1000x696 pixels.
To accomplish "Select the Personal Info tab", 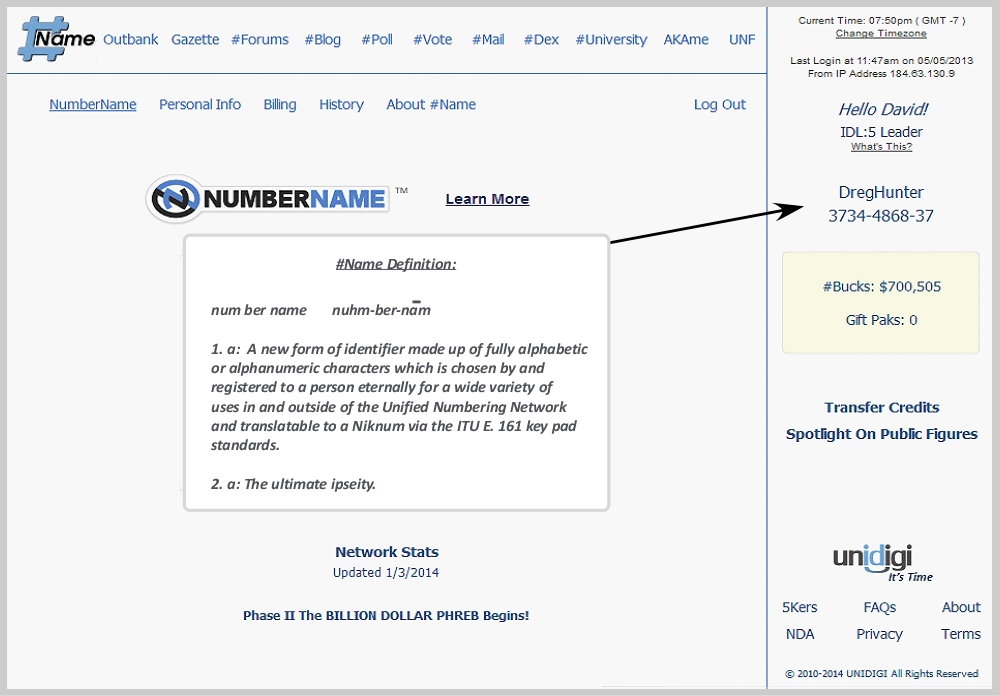I will click(x=200, y=105).
